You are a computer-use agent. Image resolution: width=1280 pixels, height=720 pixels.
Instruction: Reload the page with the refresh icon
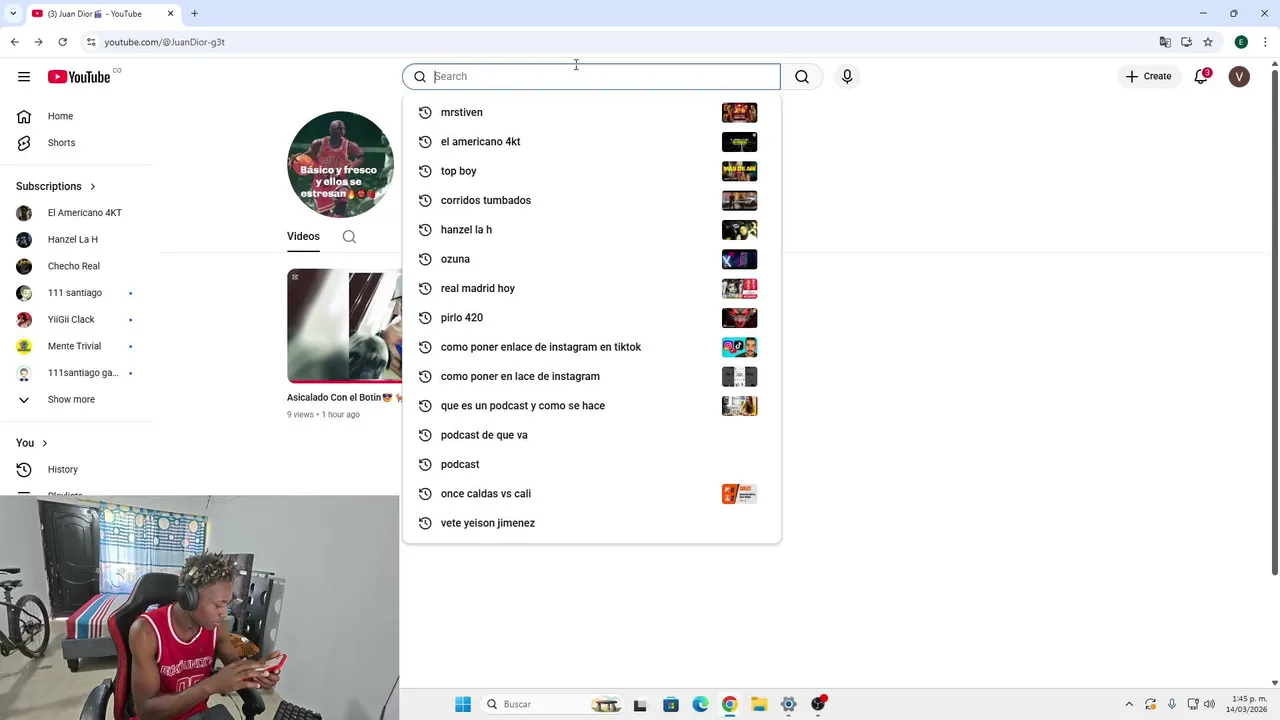[62, 42]
